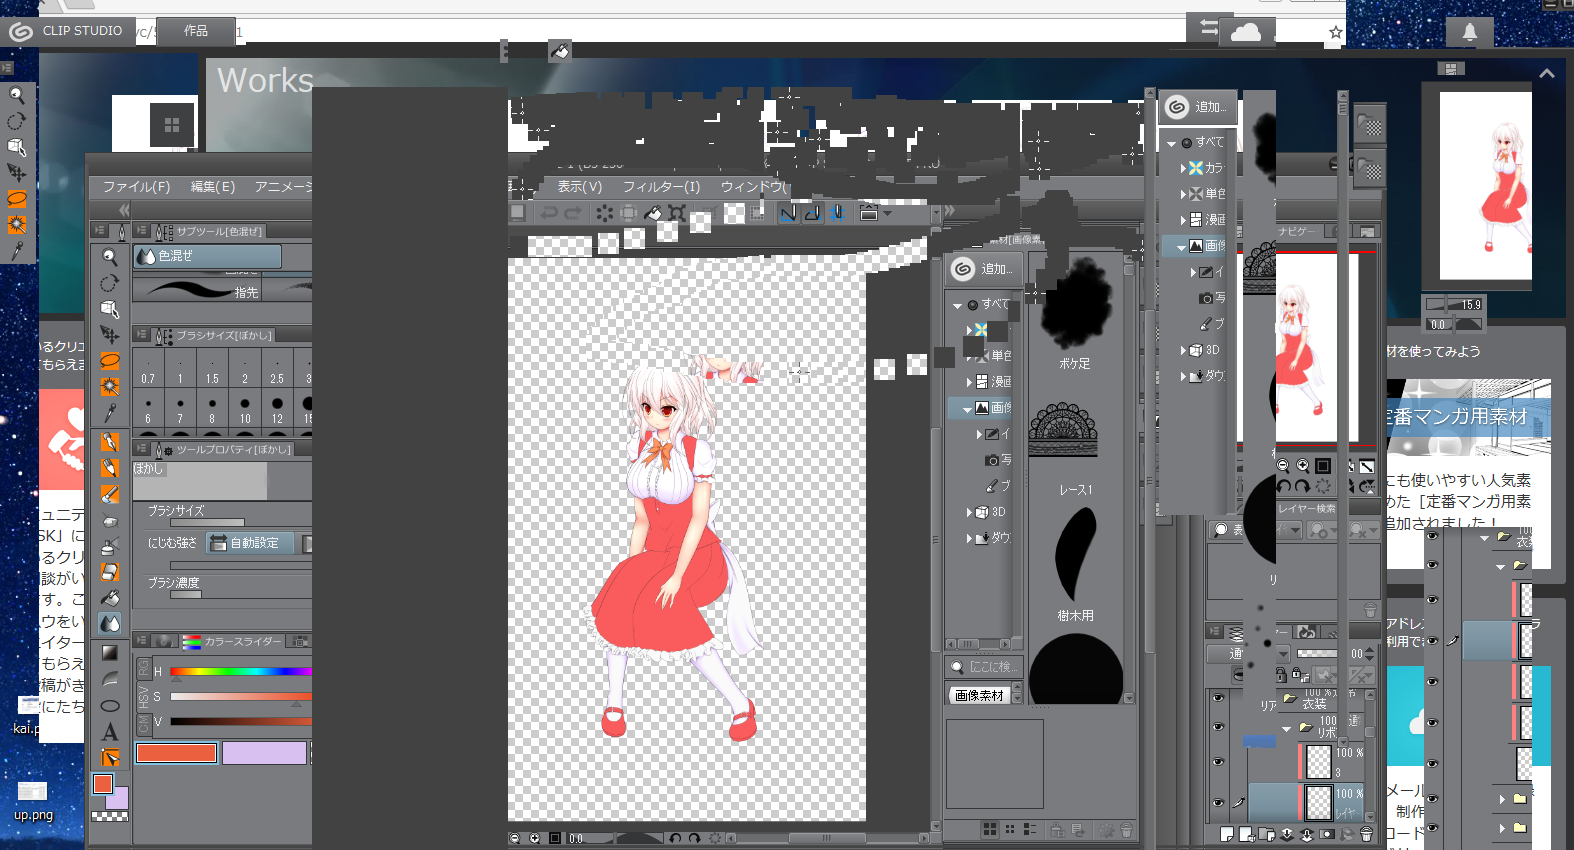This screenshot has width=1574, height=850.
Task: Choose the Gradient tool in the tool palette
Action: click(110, 653)
